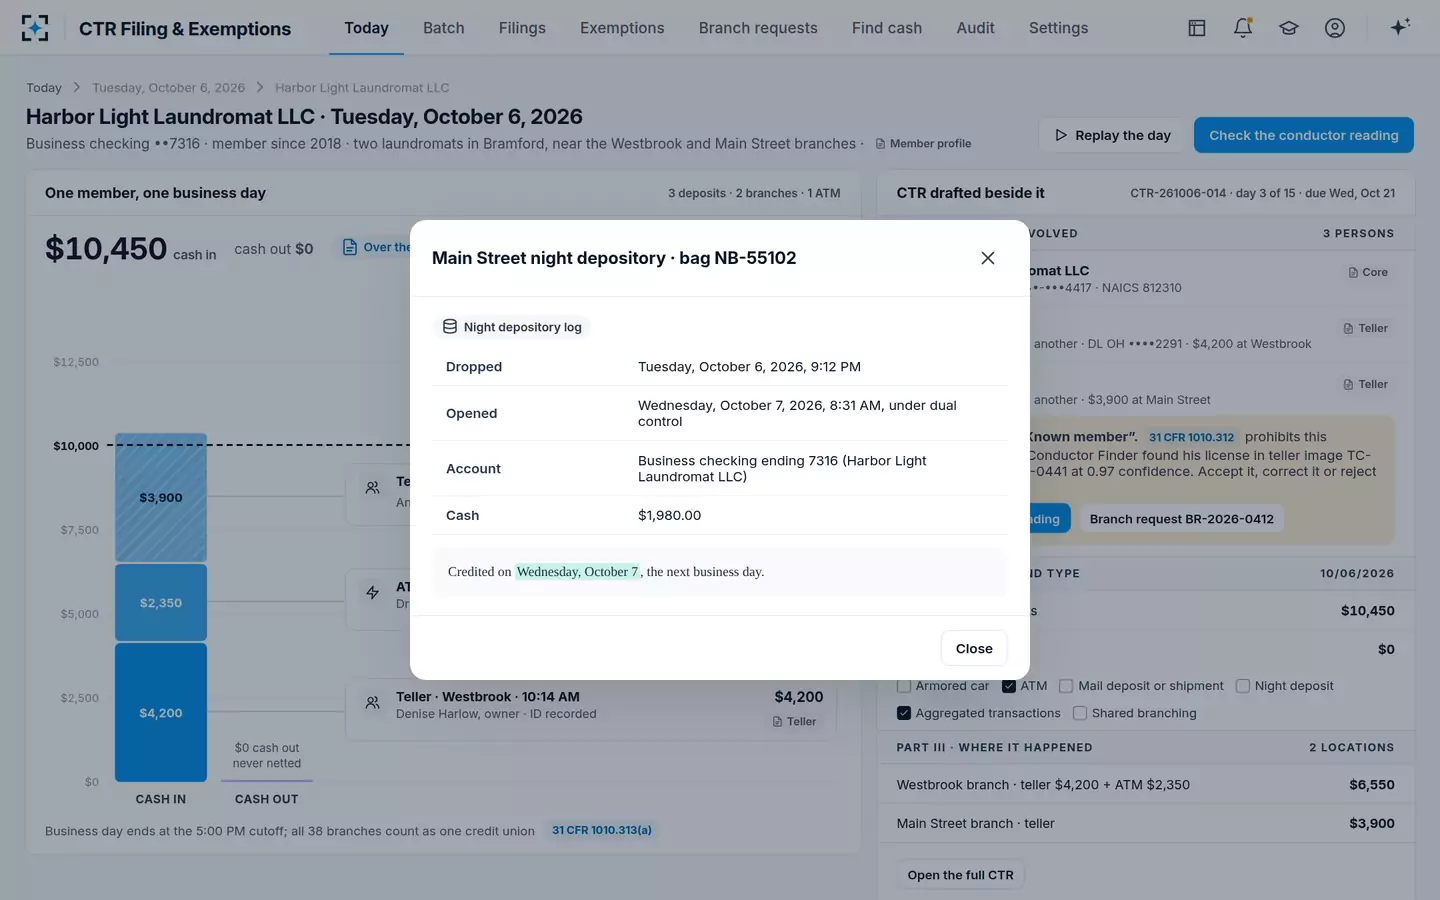Select the $4,200 bar segment in chart
The width and height of the screenshot is (1440, 900).
(161, 712)
